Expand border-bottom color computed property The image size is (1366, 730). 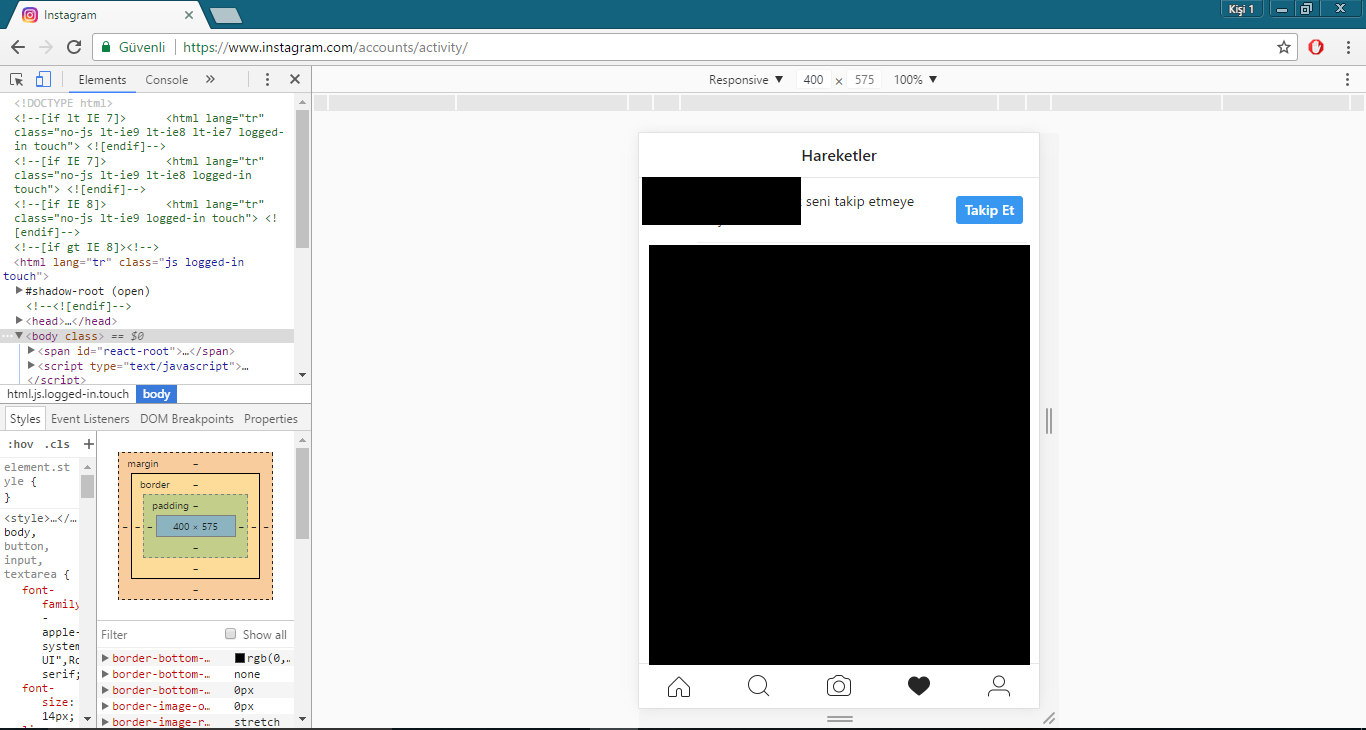pos(106,658)
